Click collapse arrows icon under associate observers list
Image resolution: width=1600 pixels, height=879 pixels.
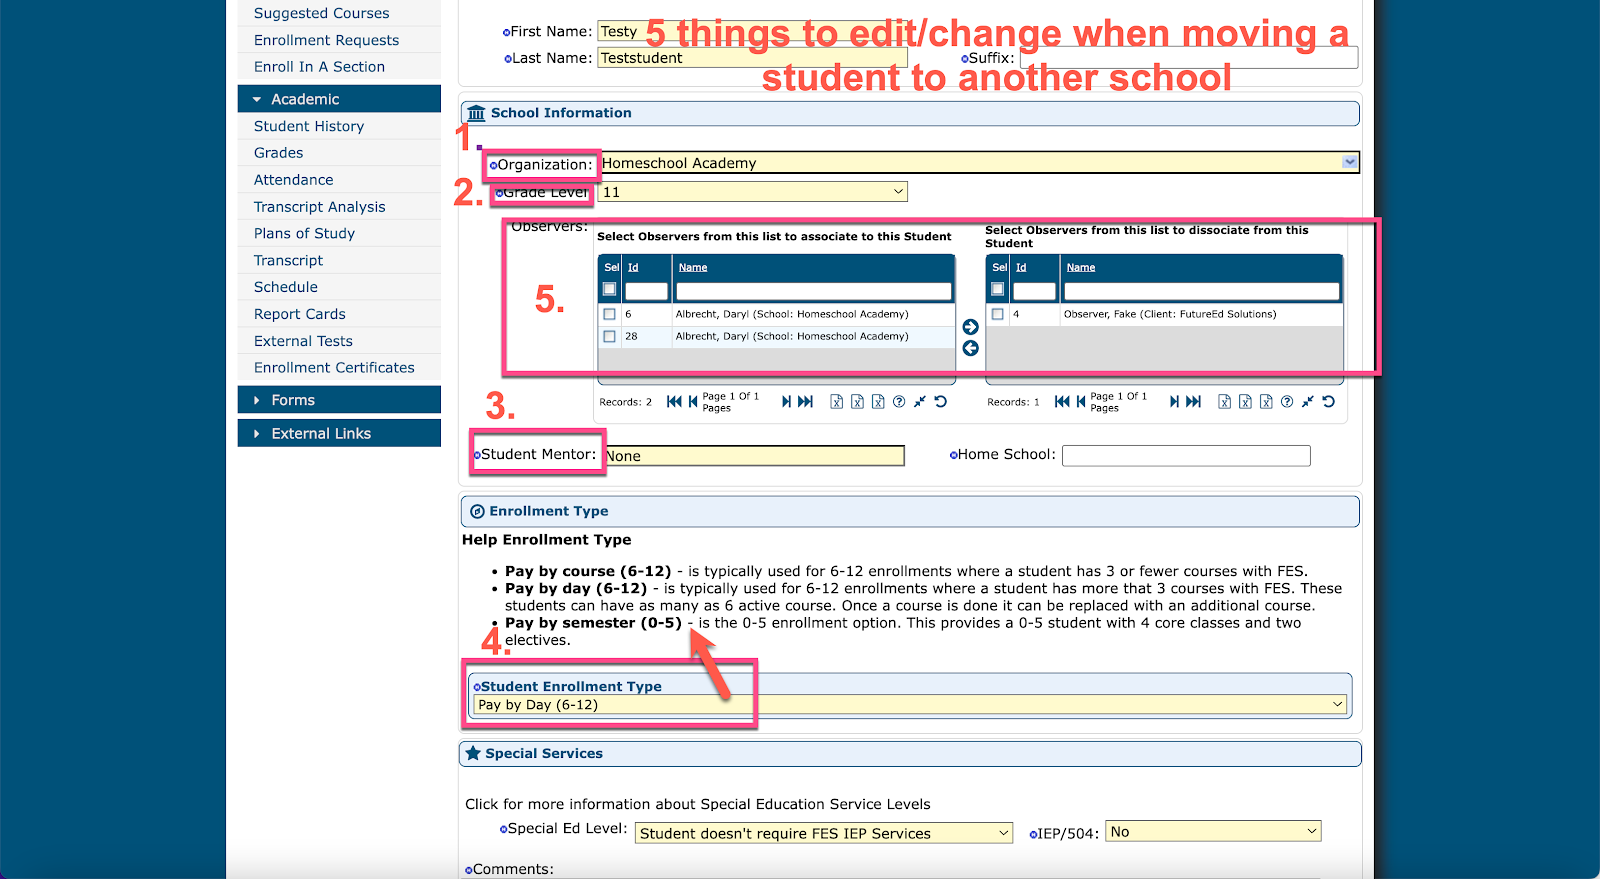(x=919, y=402)
